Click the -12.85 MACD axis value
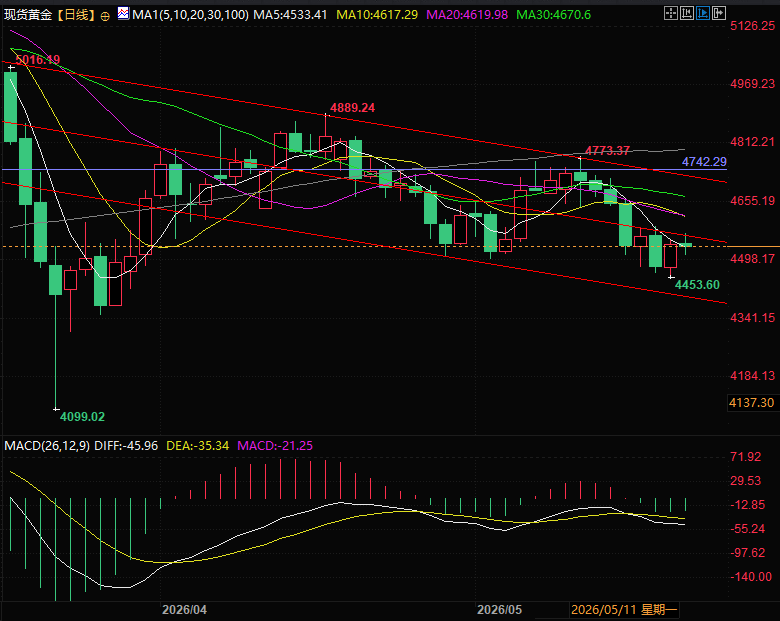Screen dimensions: 780x621 point(748,505)
